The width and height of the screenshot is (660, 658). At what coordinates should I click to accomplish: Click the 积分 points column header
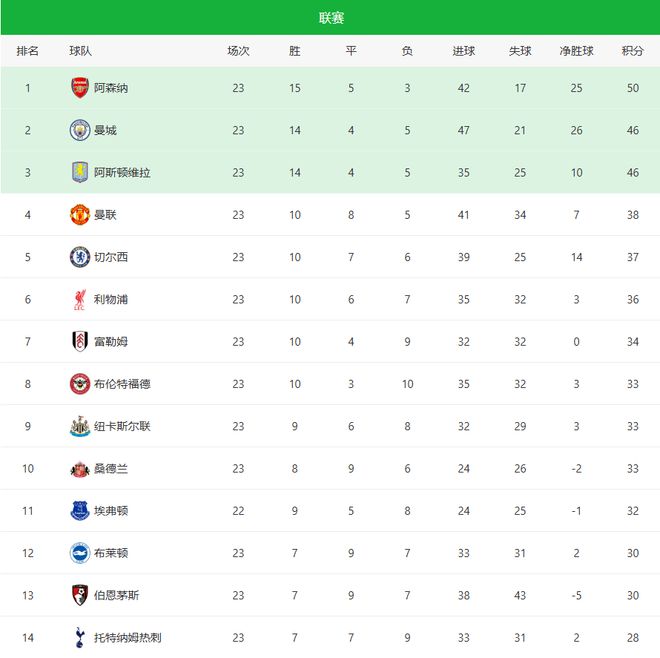(632, 51)
